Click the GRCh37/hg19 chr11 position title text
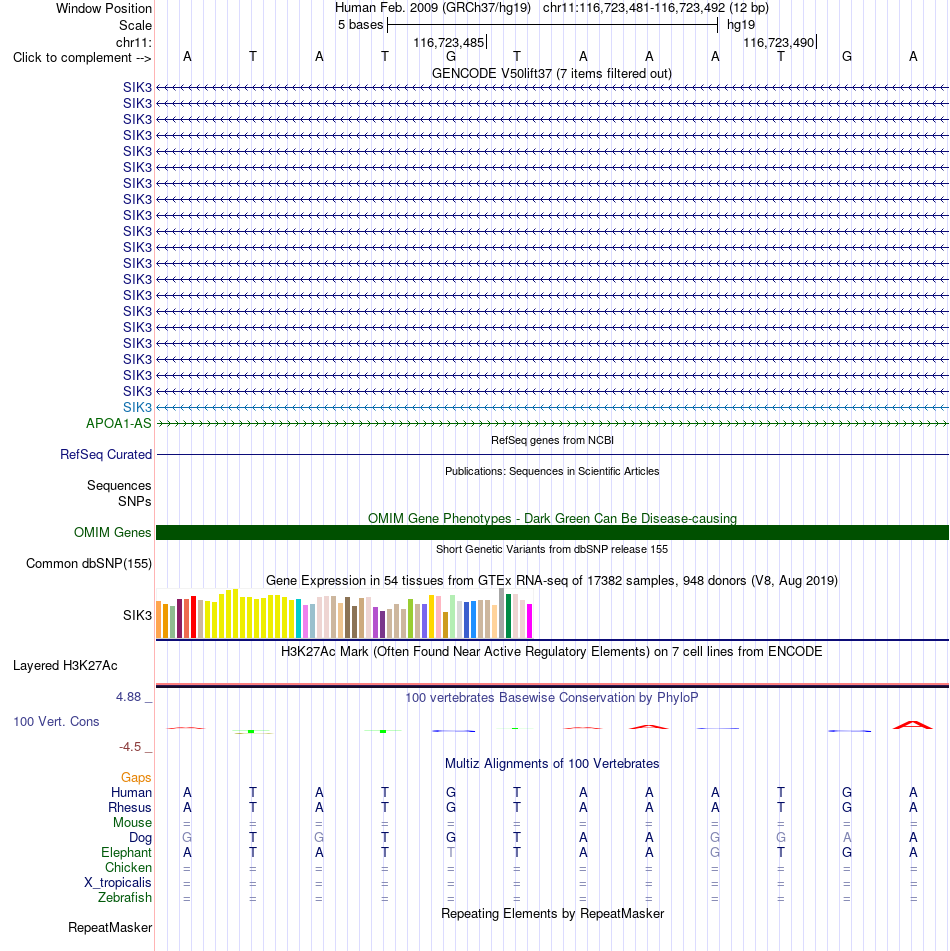This screenshot has height=951, width=950. click(551, 8)
